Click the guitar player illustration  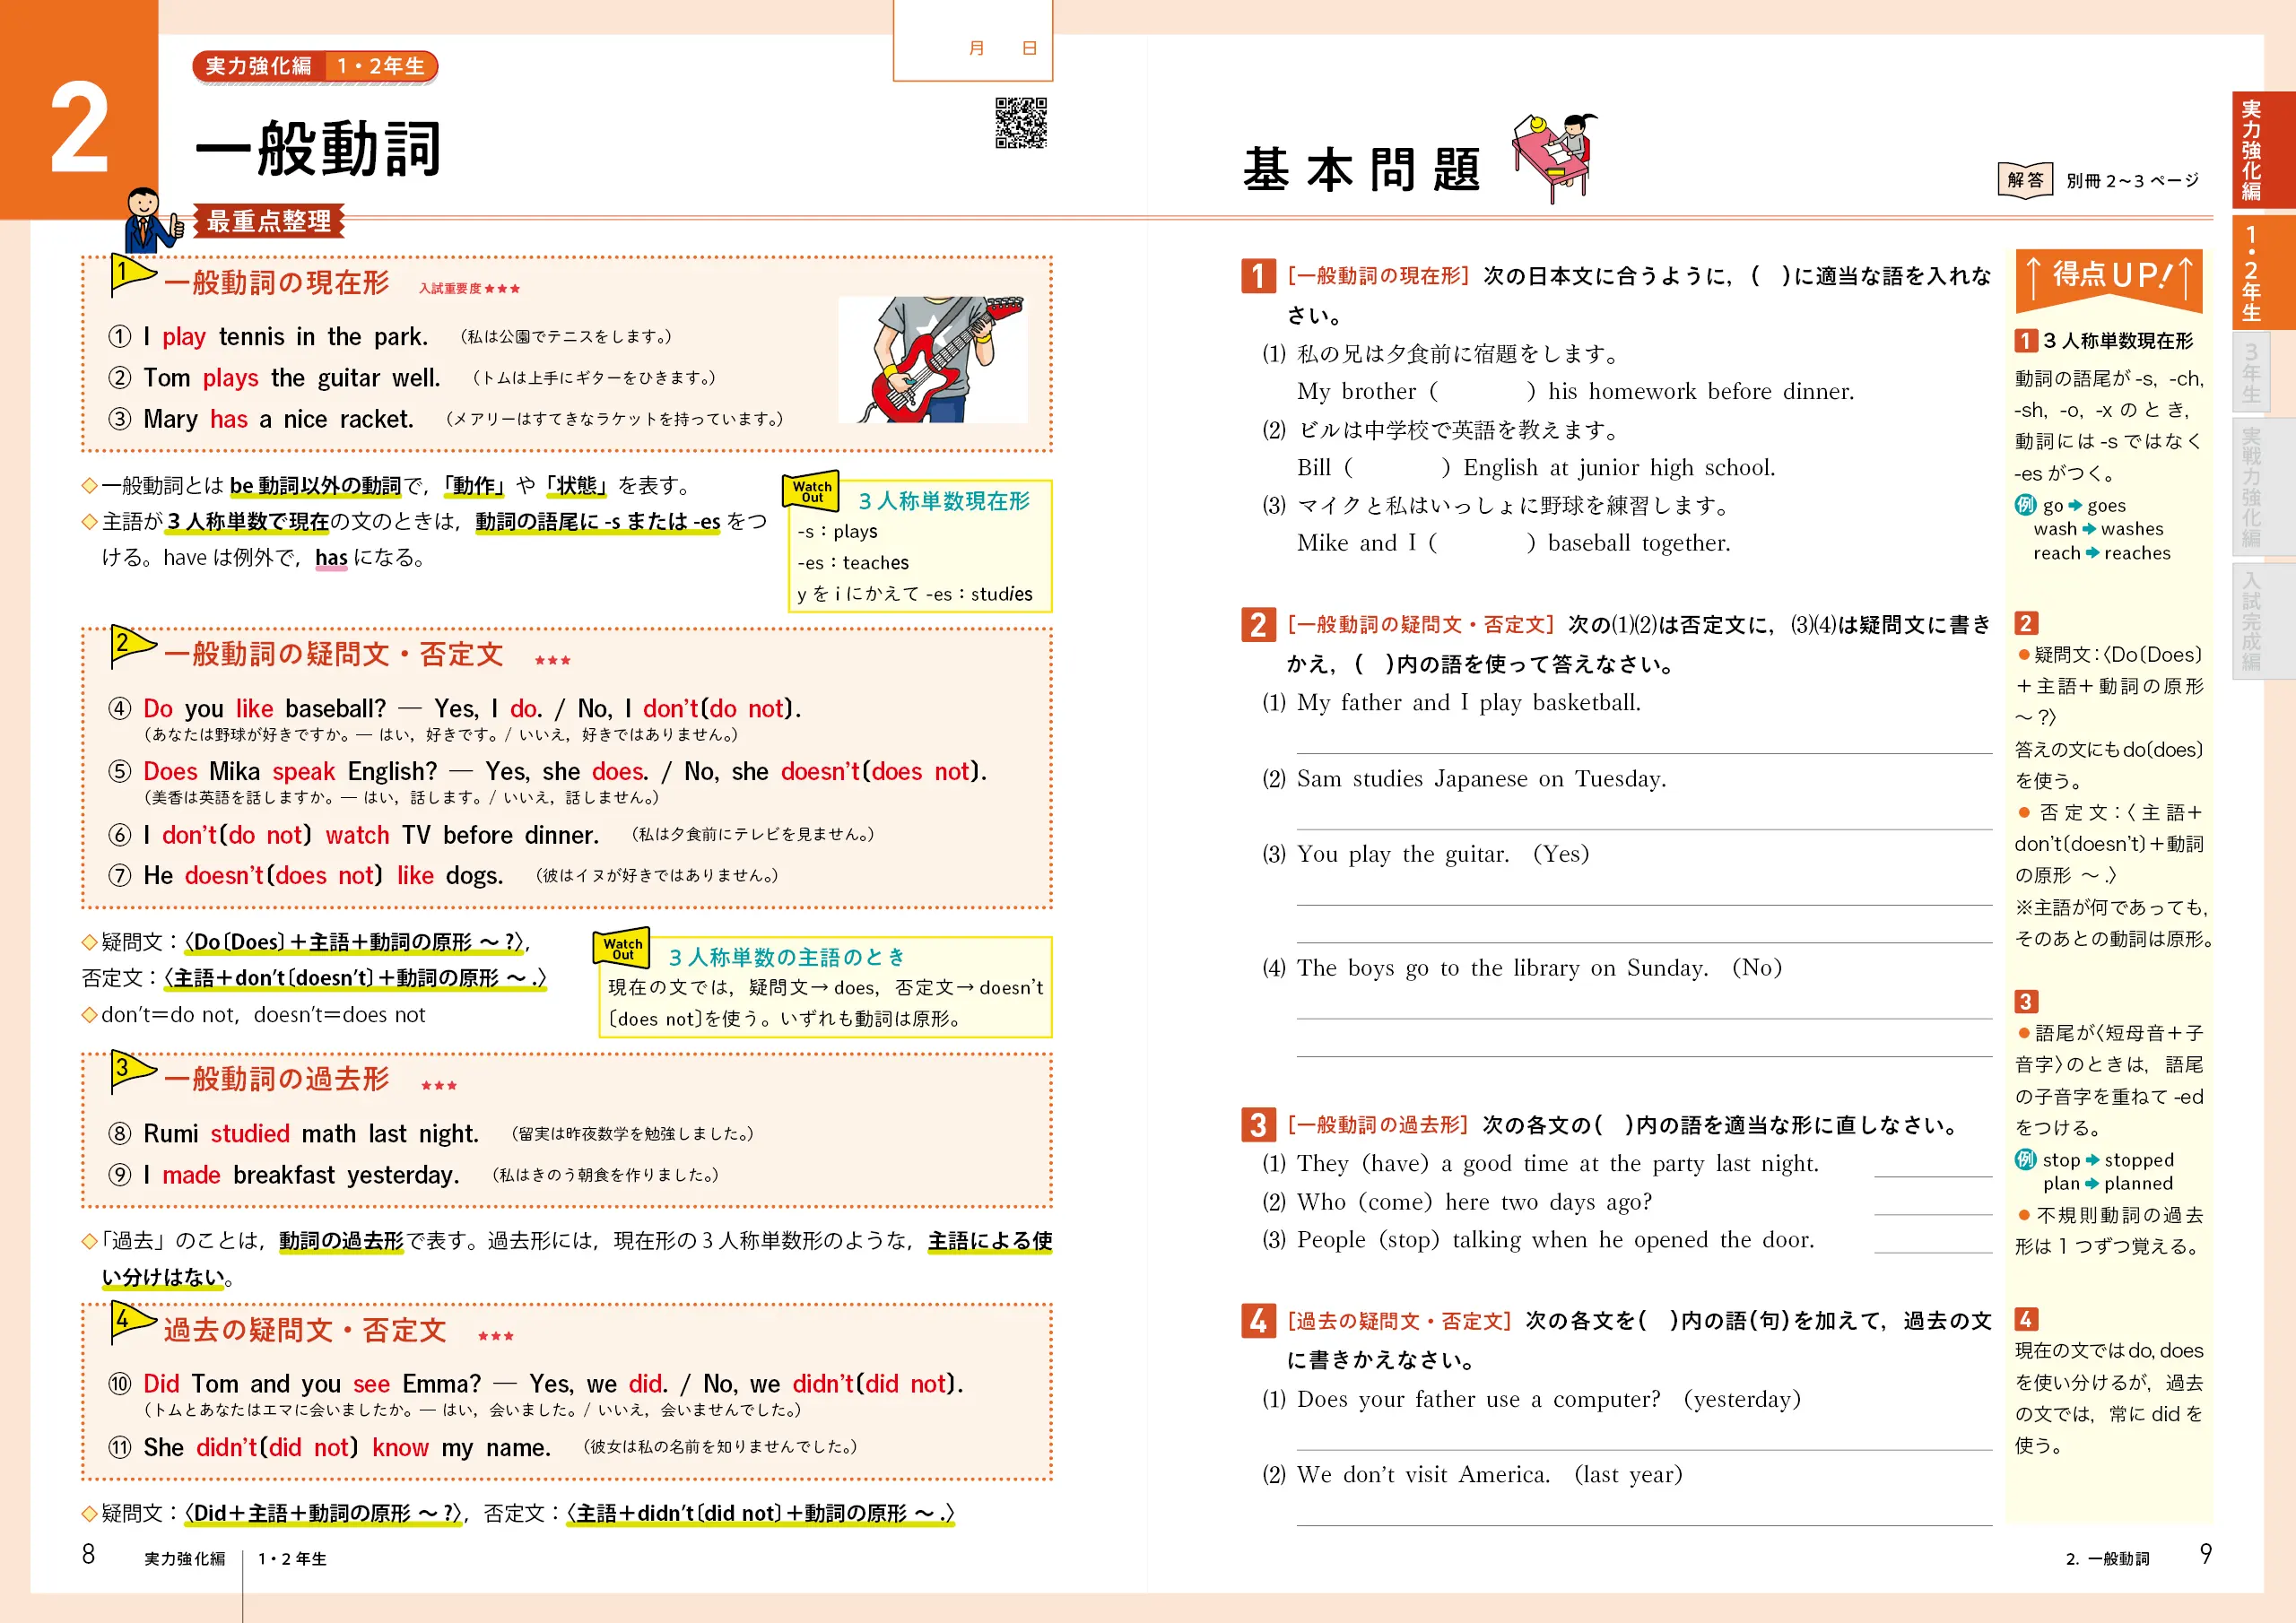point(933,359)
